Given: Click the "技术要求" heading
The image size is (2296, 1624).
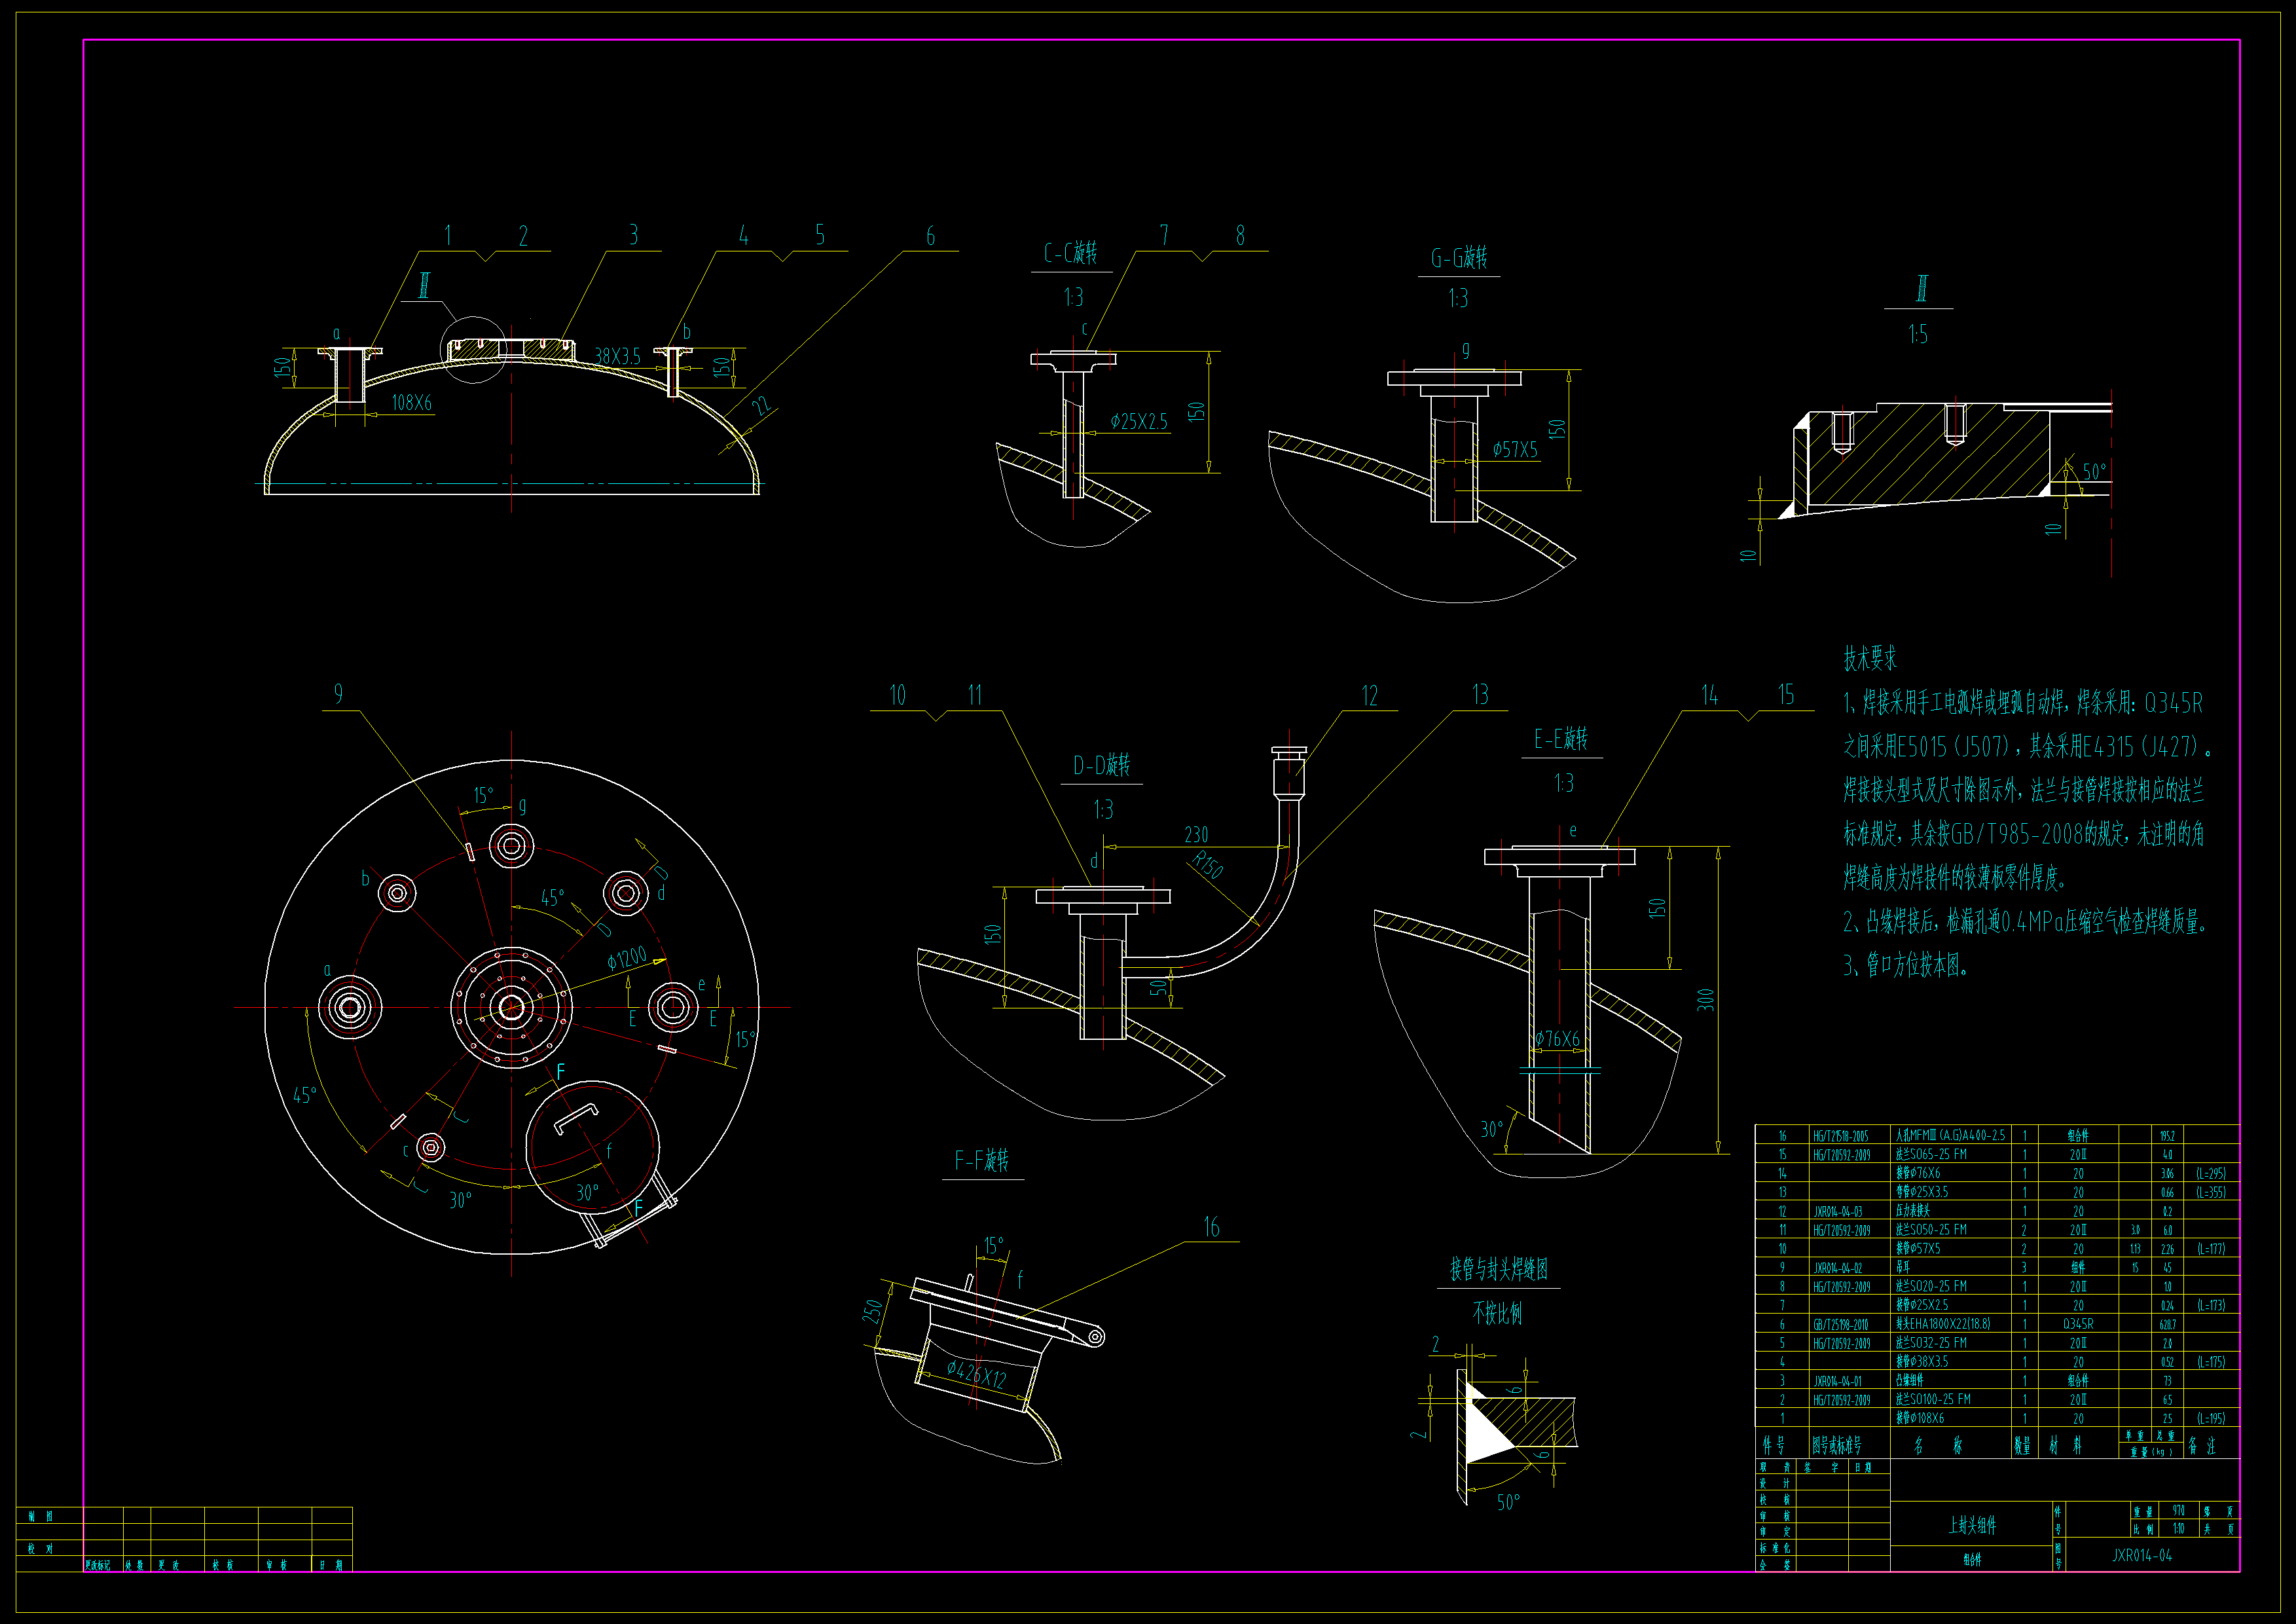Looking at the screenshot, I should pyautogui.click(x=1870, y=658).
